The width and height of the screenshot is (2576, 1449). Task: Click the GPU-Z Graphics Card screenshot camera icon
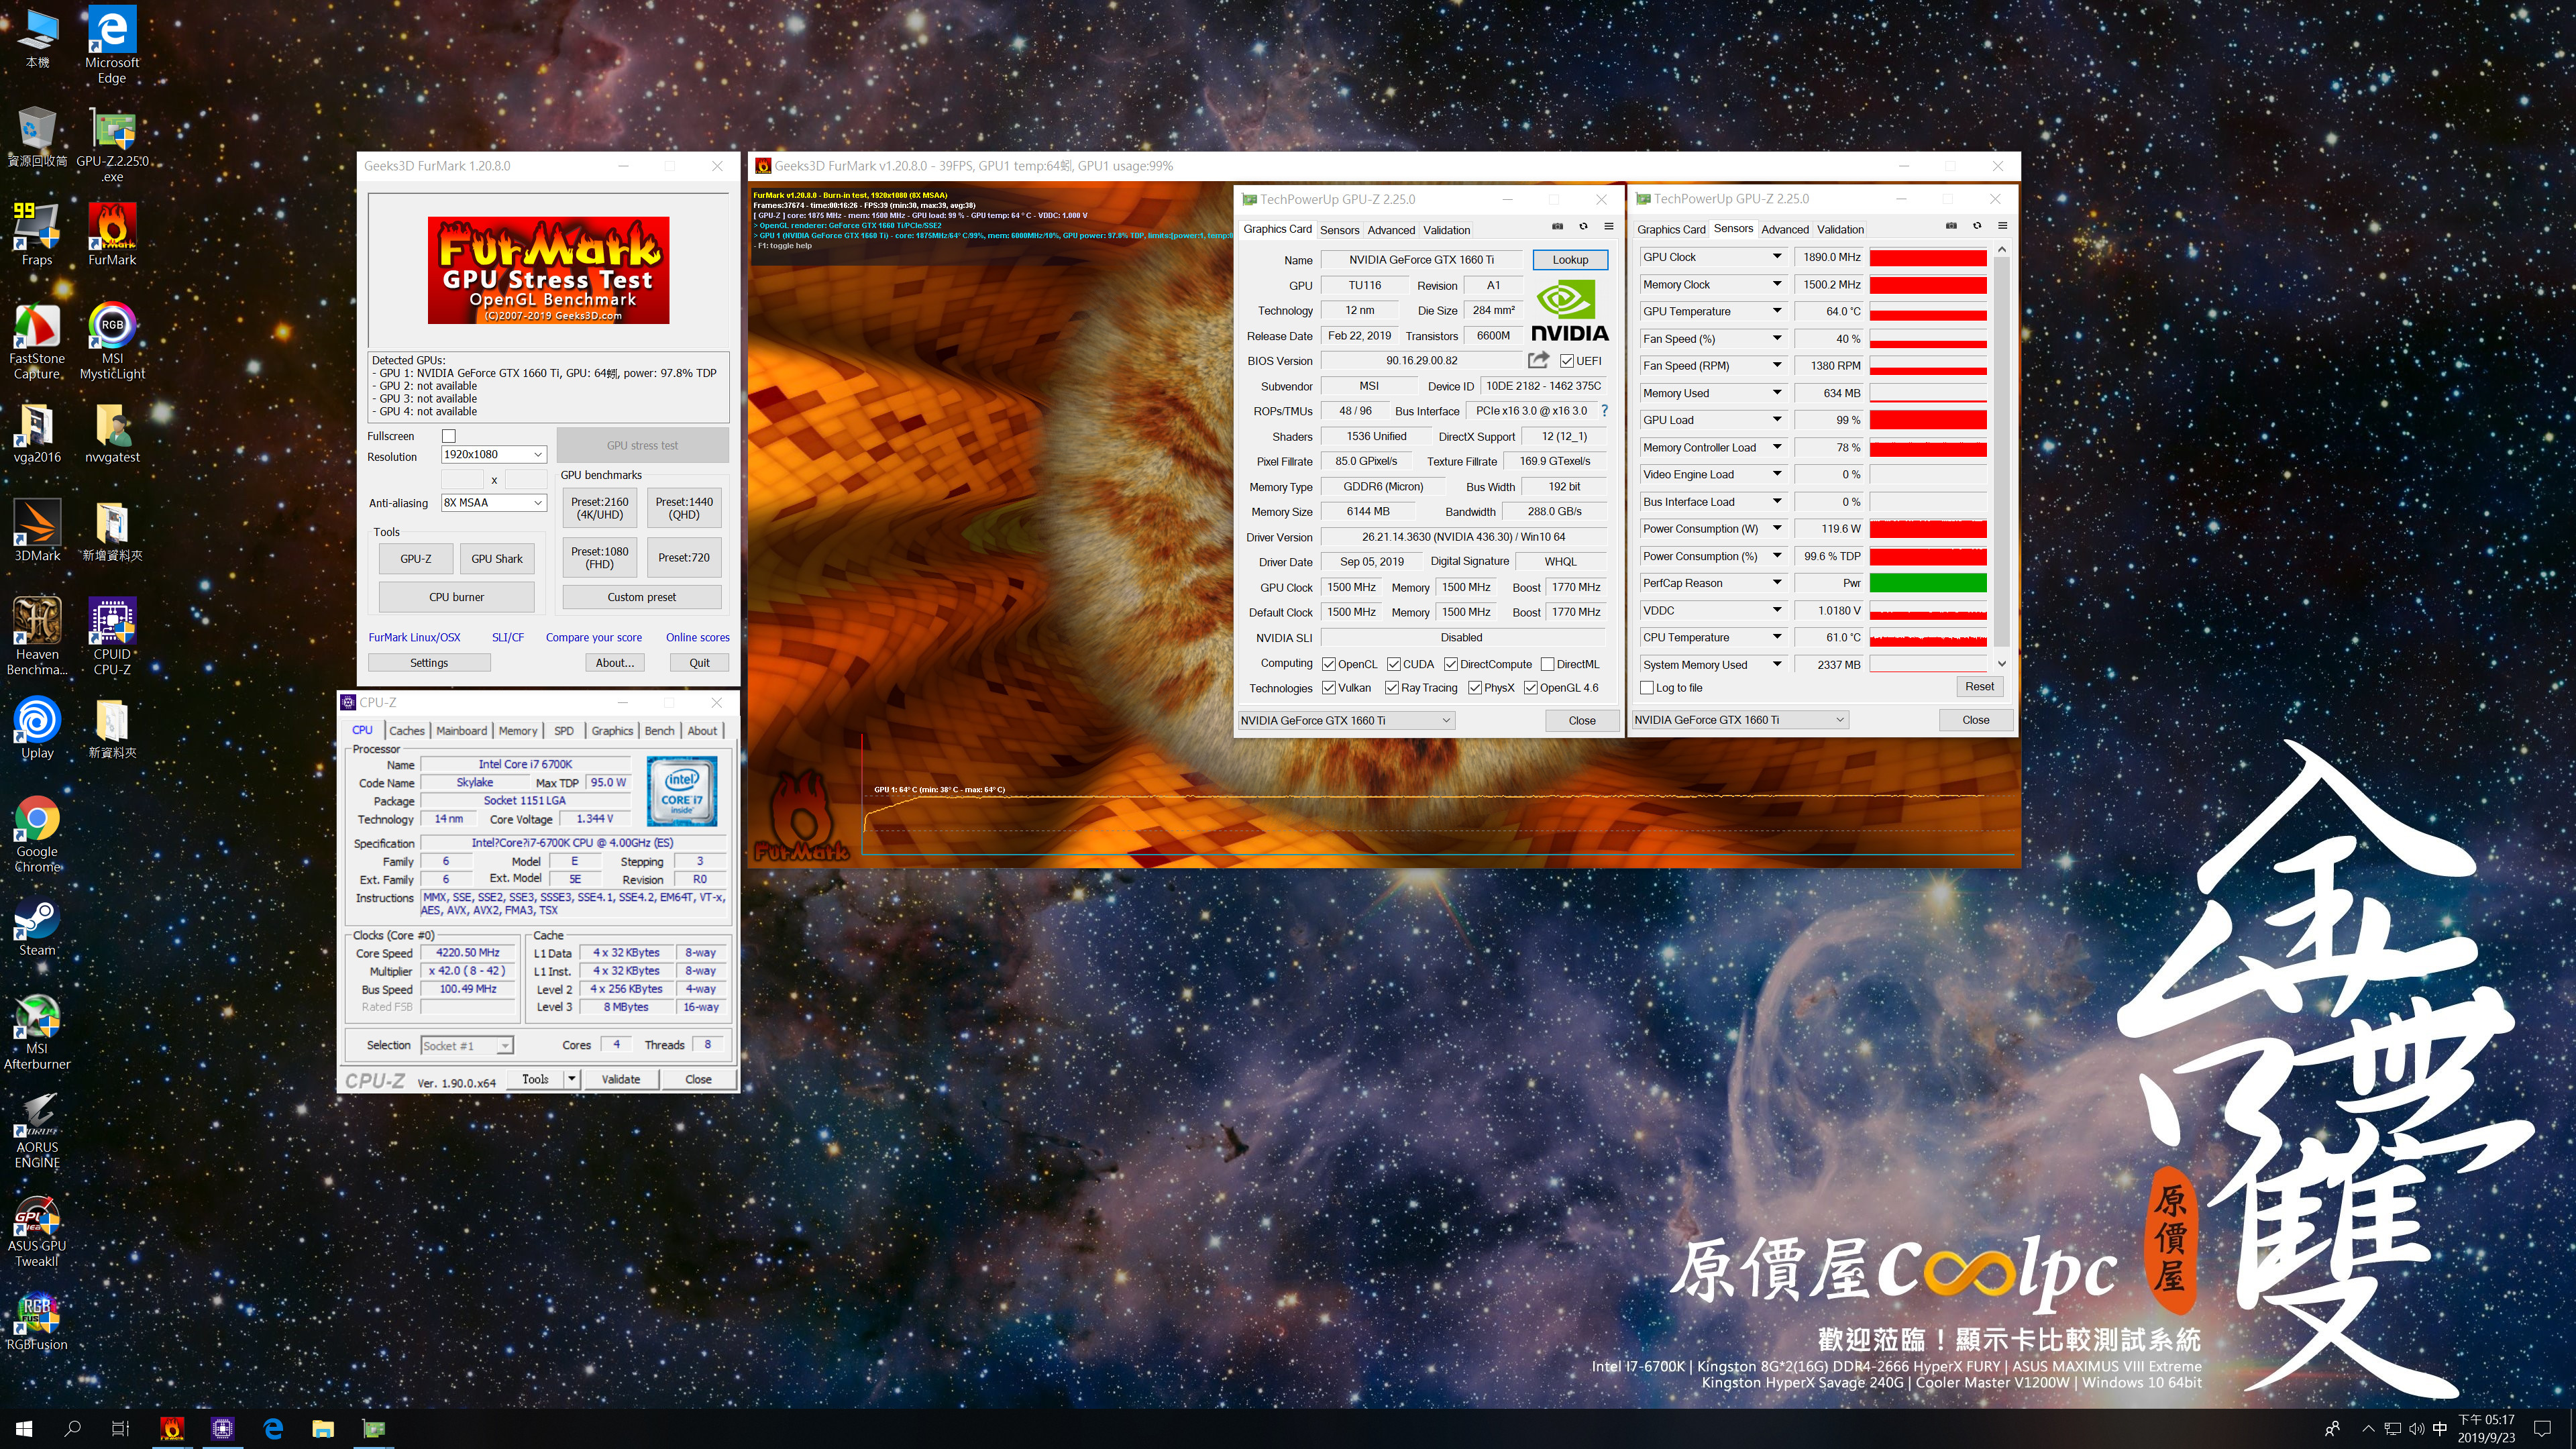tap(1557, 226)
